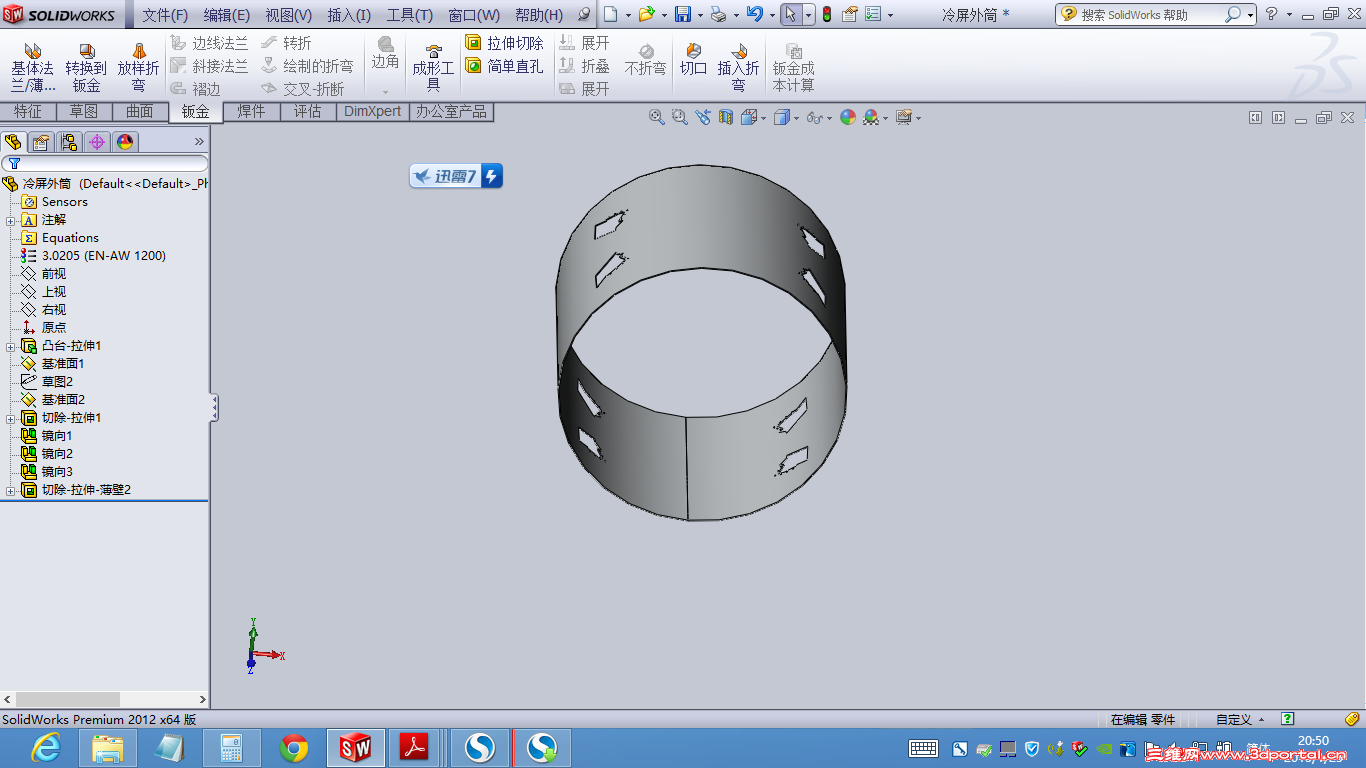Image resolution: width=1366 pixels, height=768 pixels.
Task: Expand the 切除-拉伸1 feature tree node
Action: click(10, 418)
